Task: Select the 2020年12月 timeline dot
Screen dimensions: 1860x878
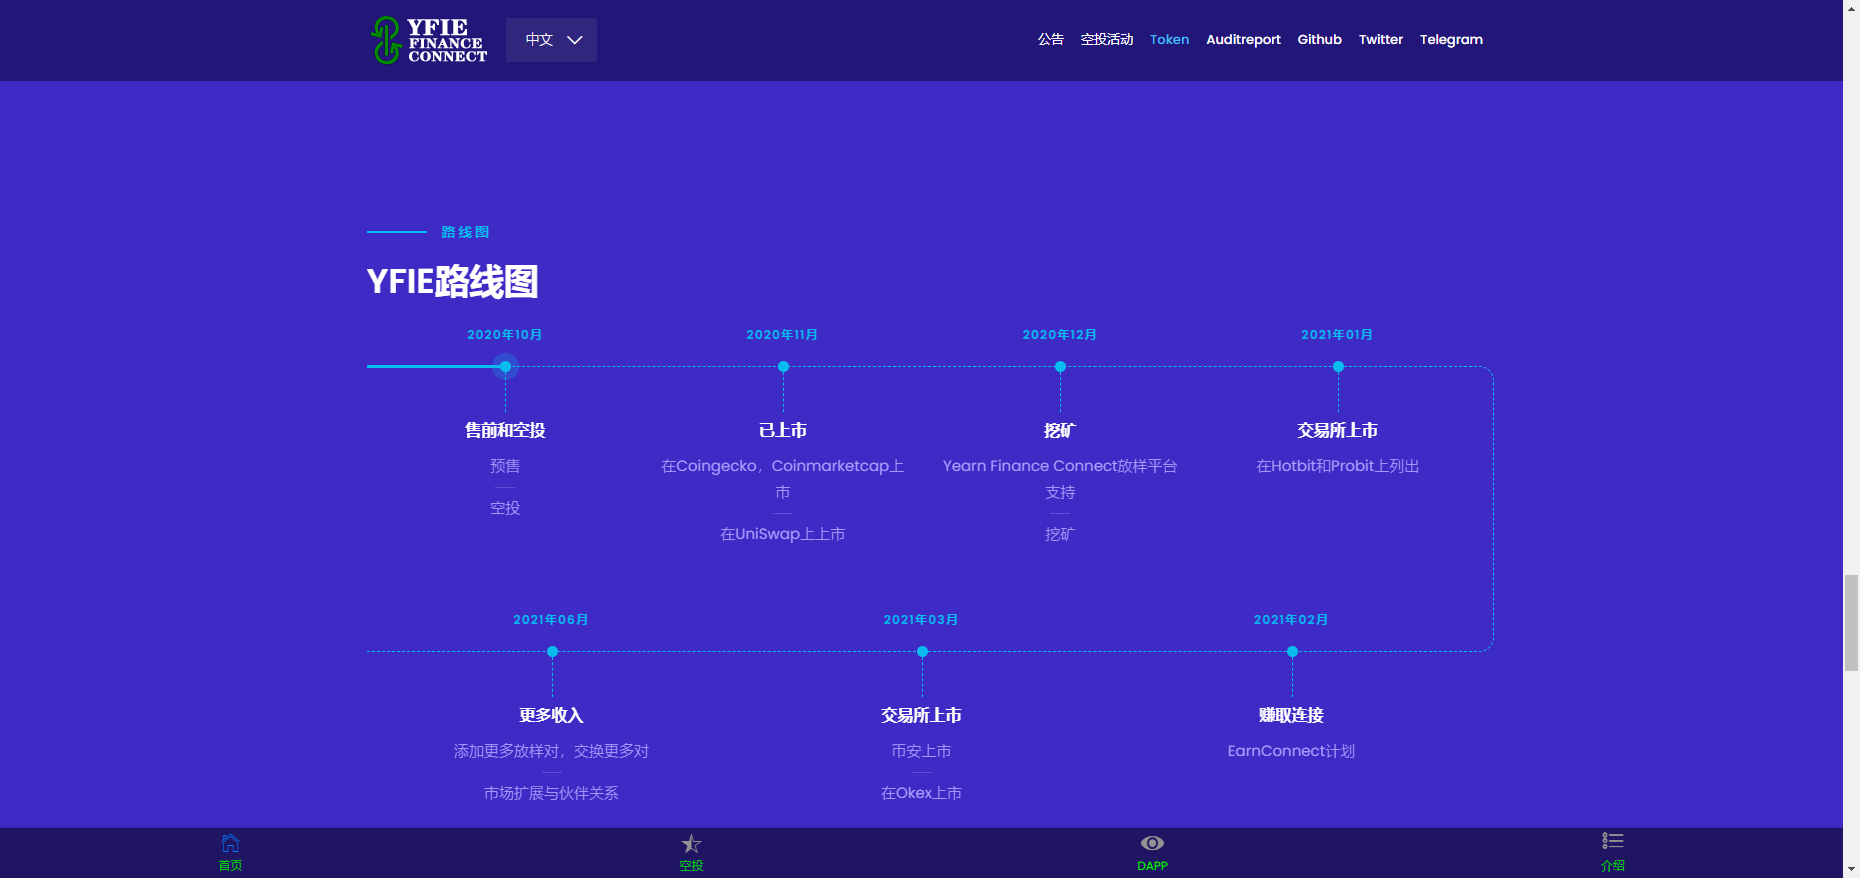Action: click(x=1060, y=367)
